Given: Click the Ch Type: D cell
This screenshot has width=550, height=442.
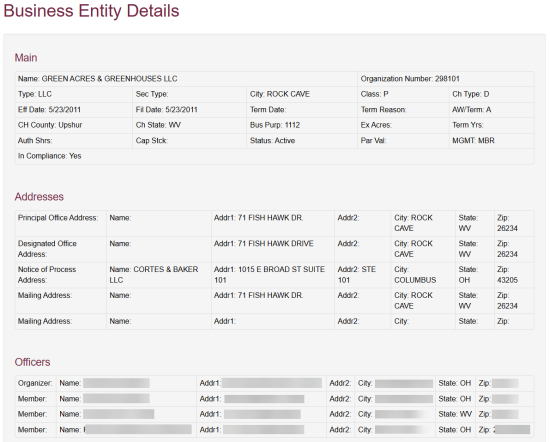Looking at the screenshot, I should coord(491,94).
